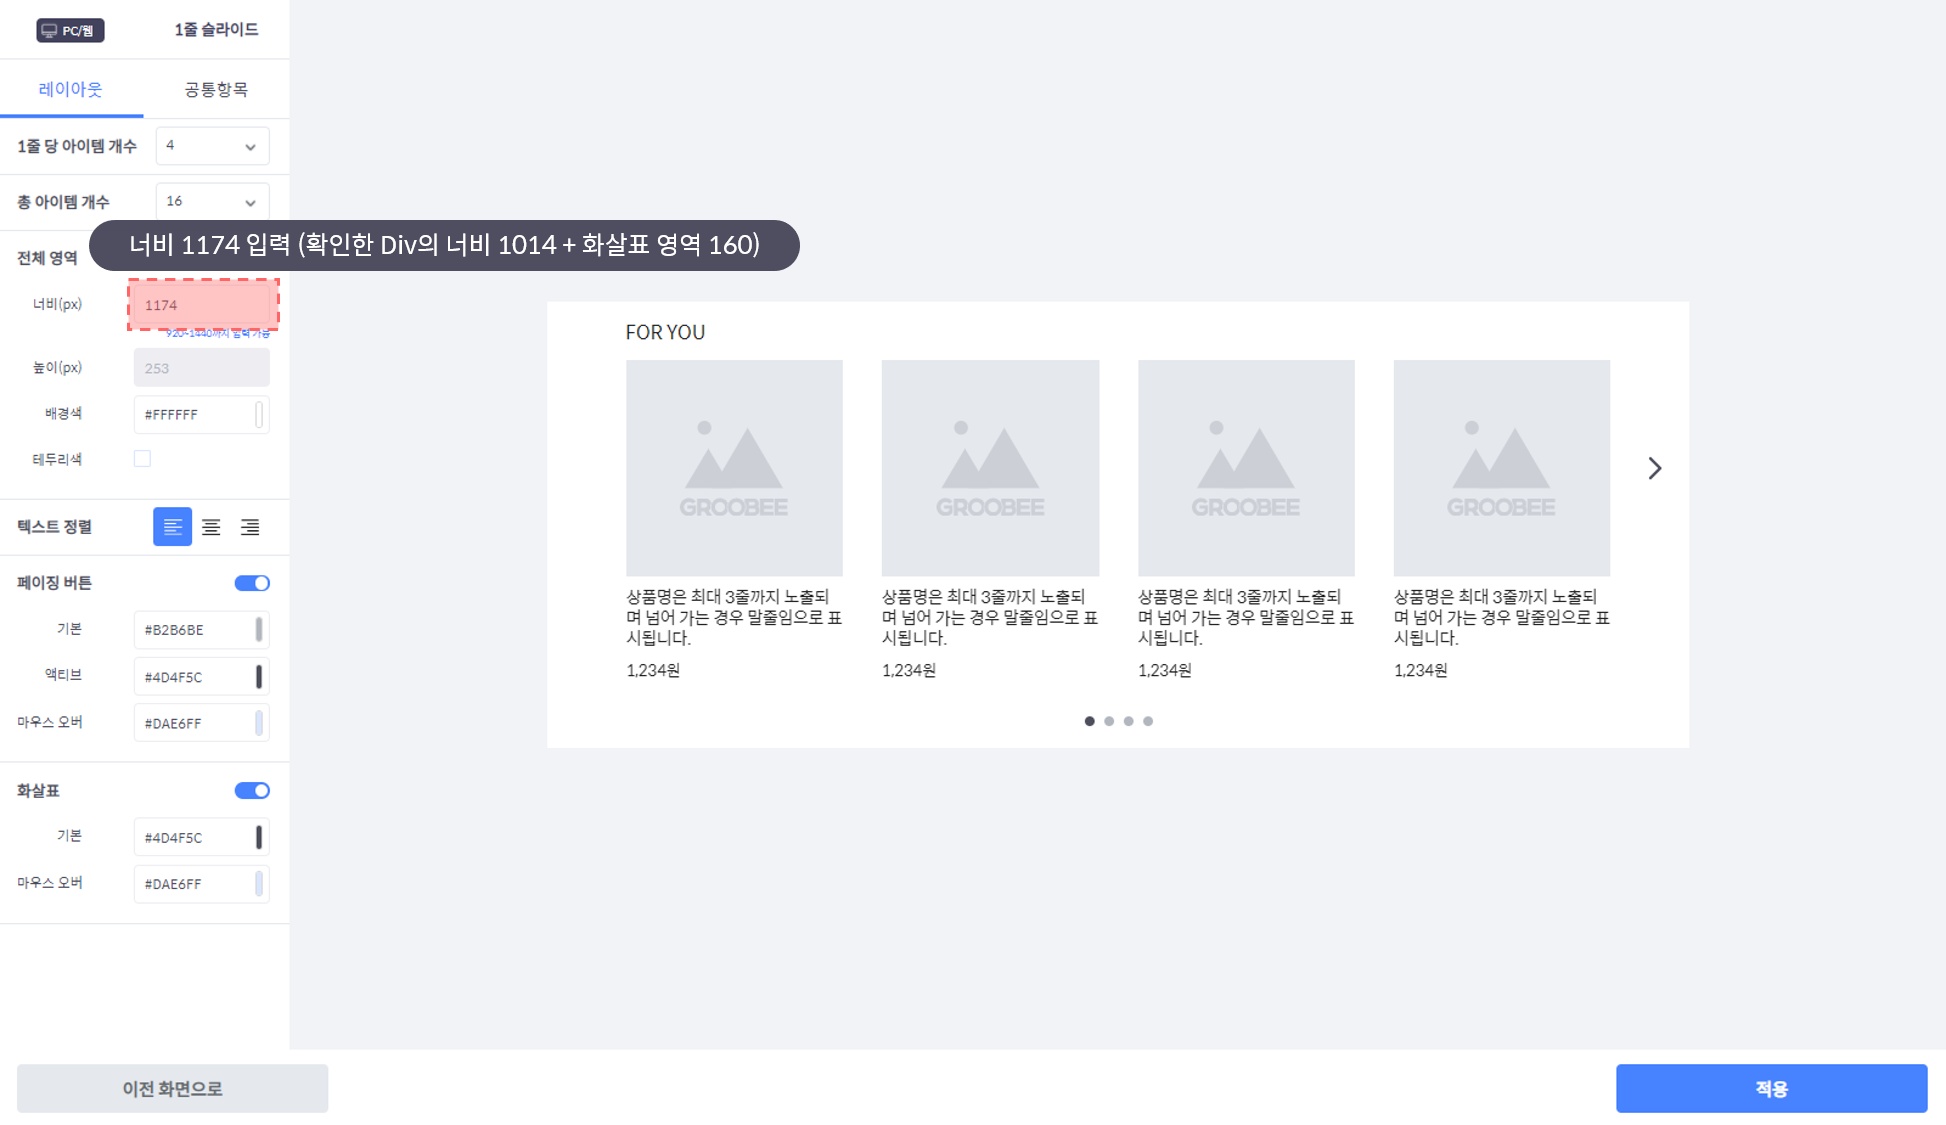Click the 너비(px) input field
The image size is (1946, 1125).
(x=202, y=305)
